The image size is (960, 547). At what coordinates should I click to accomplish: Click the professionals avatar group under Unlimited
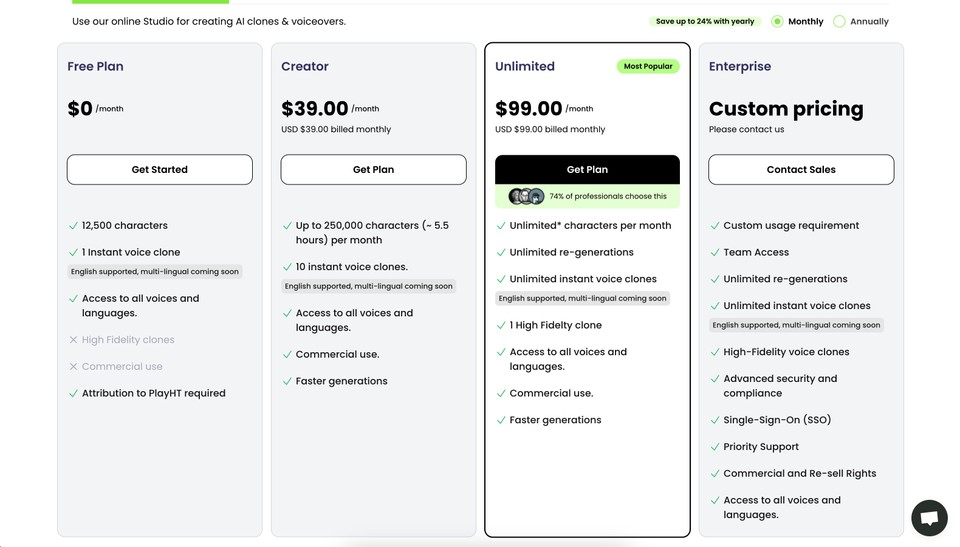pyautogui.click(x=527, y=196)
